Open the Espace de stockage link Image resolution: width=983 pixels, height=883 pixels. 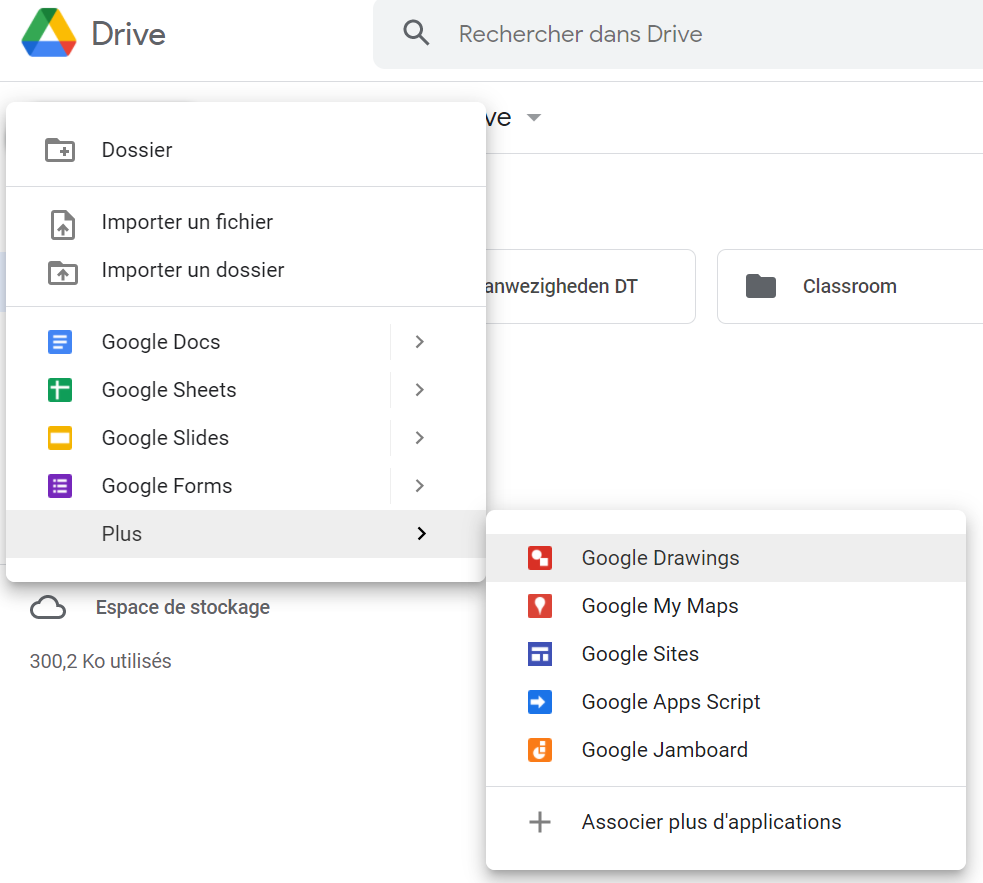(182, 608)
